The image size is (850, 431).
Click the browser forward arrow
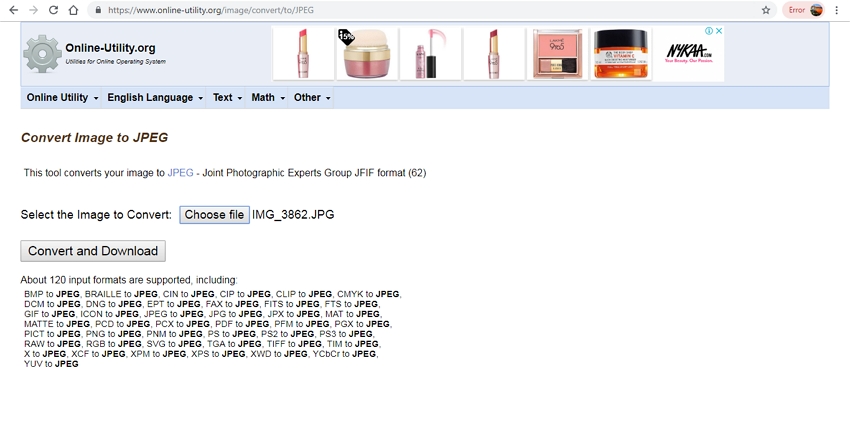click(32, 10)
